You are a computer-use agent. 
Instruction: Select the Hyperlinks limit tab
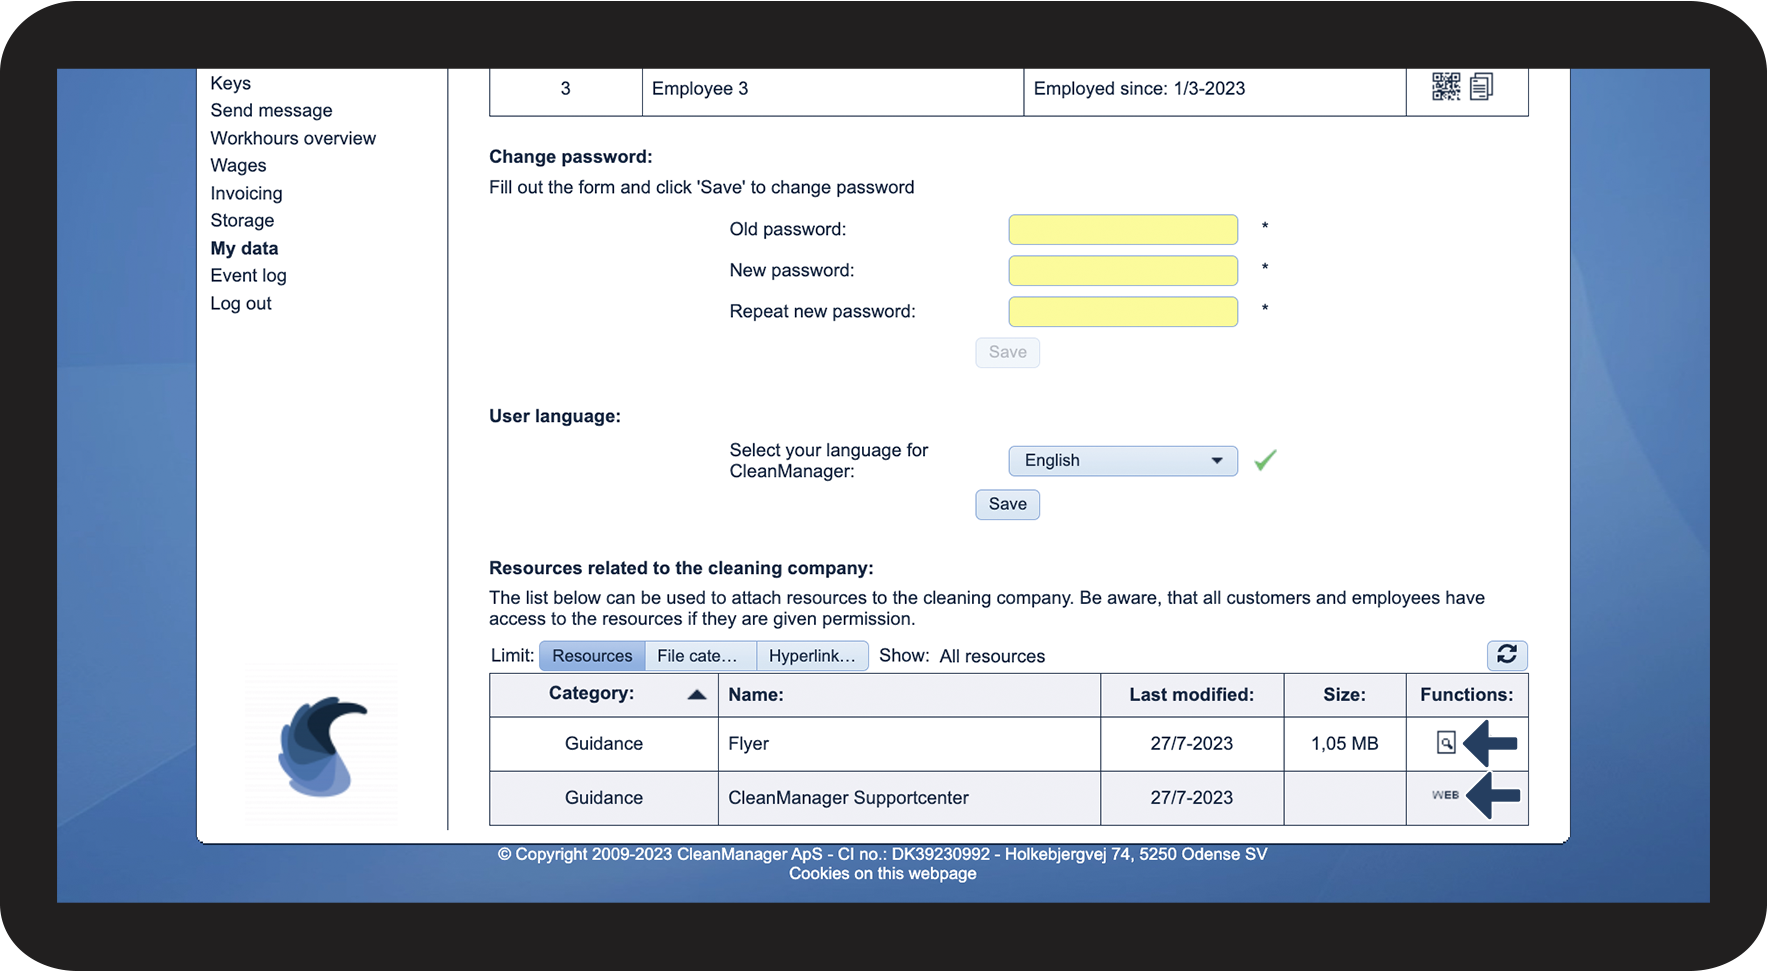tap(811, 656)
